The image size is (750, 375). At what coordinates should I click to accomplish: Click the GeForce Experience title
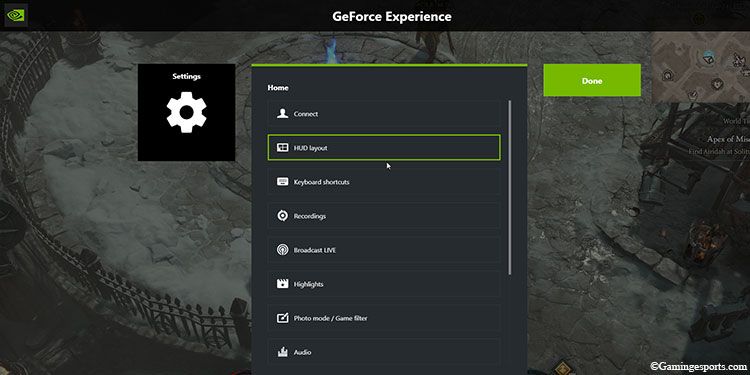[x=392, y=16]
